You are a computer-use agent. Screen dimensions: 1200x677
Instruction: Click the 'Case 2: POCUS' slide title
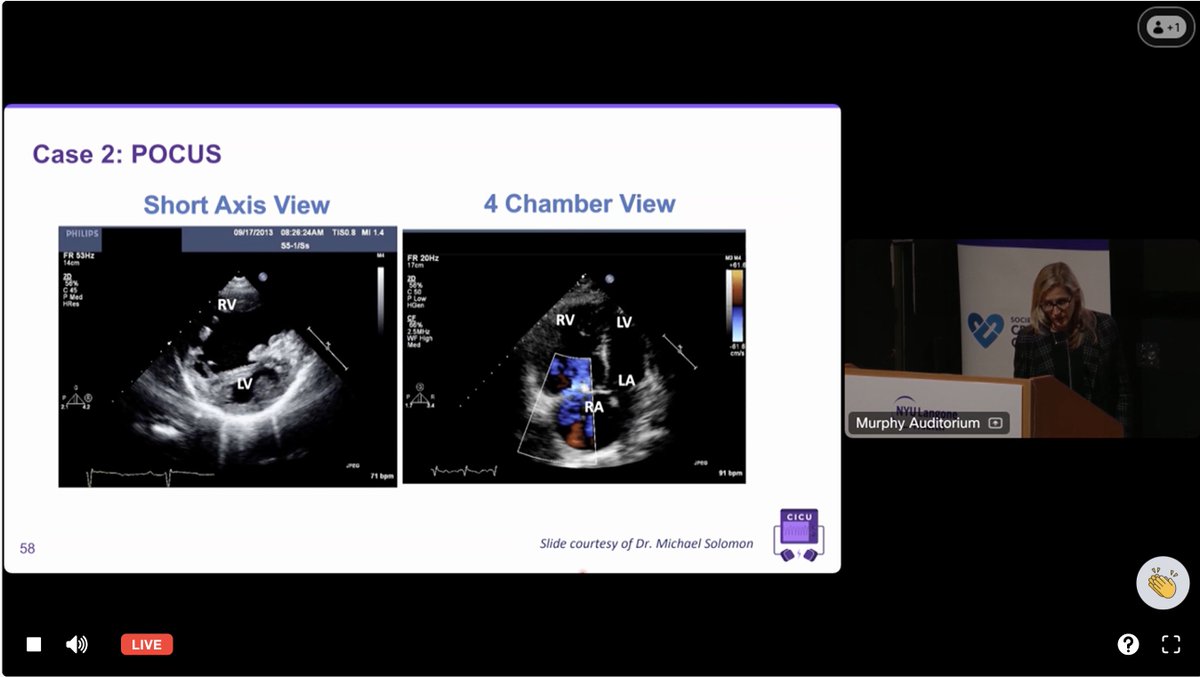[x=127, y=154]
